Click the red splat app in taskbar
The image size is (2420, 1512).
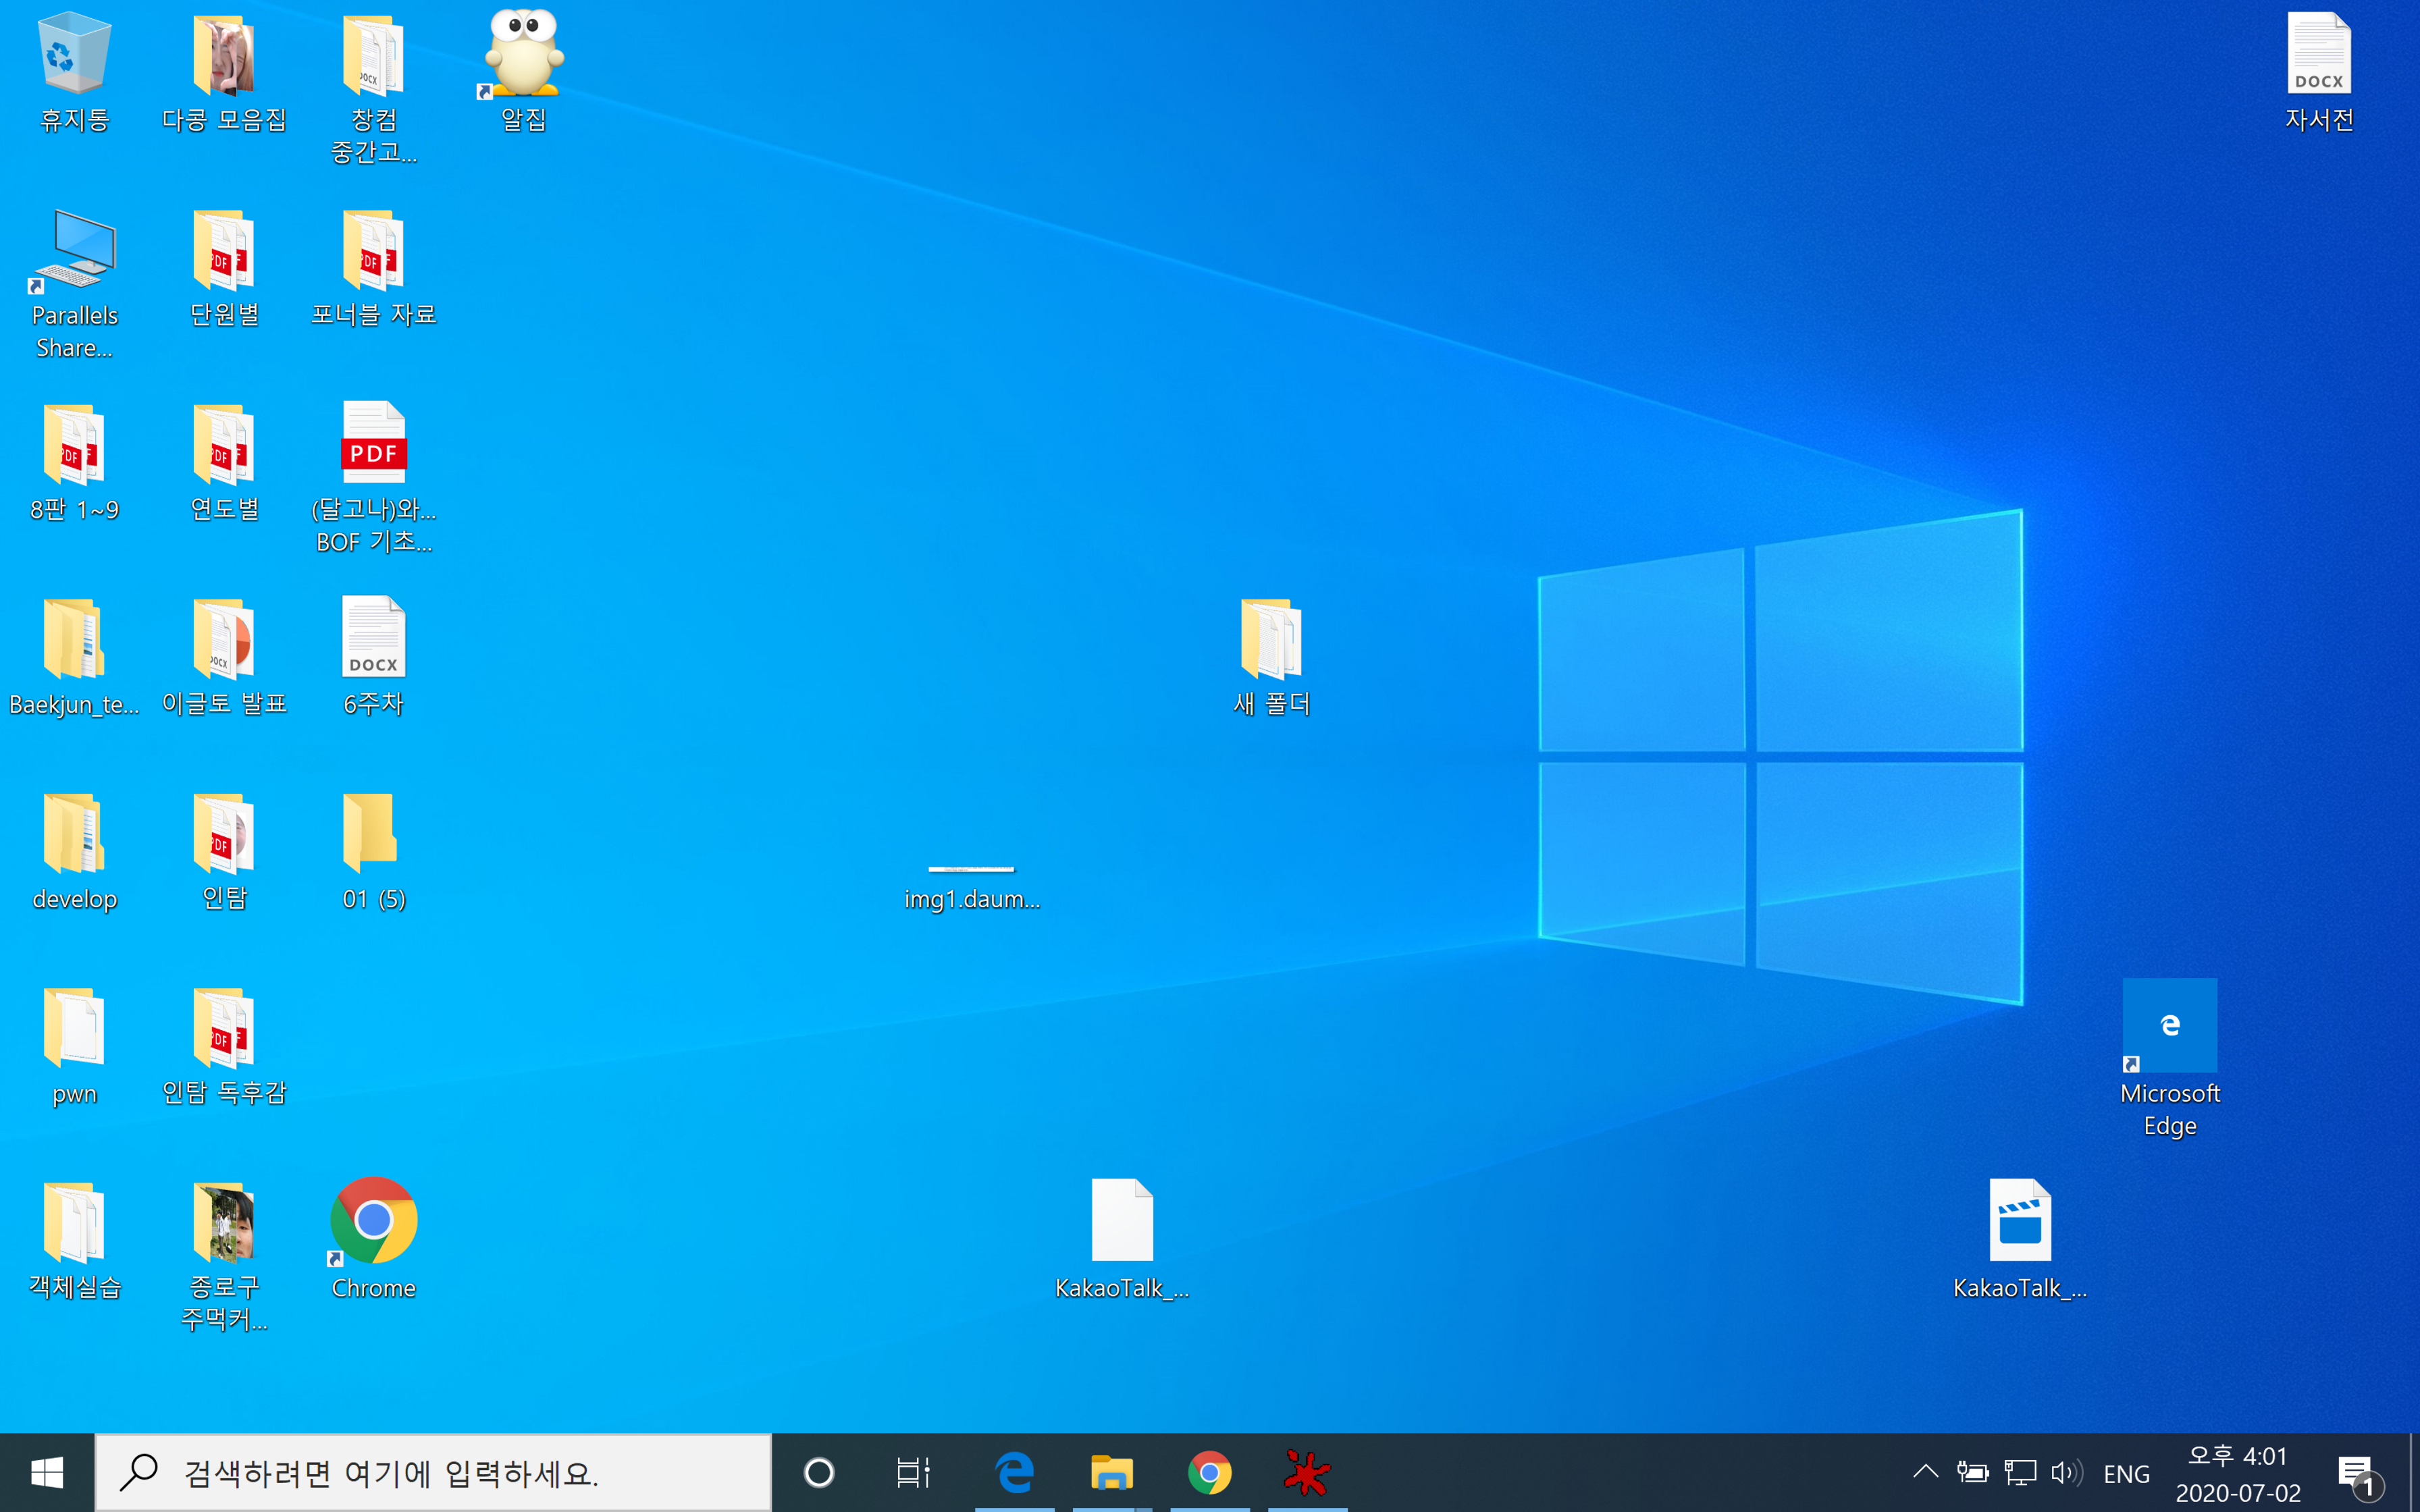tap(1306, 1472)
